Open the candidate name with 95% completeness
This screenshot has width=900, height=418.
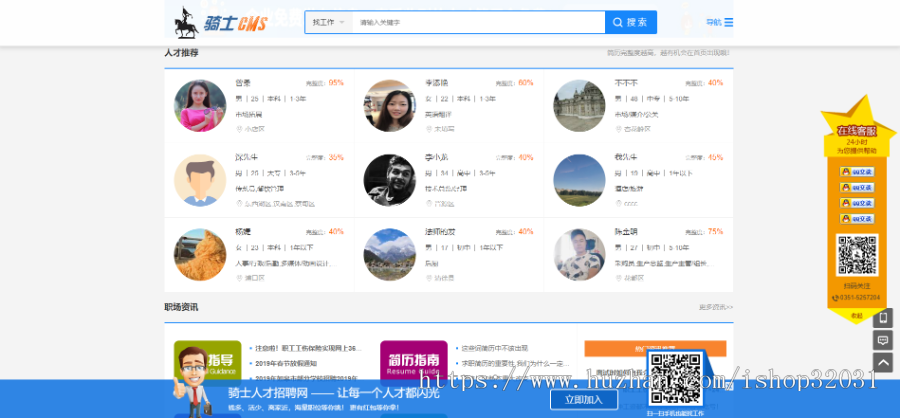point(243,83)
